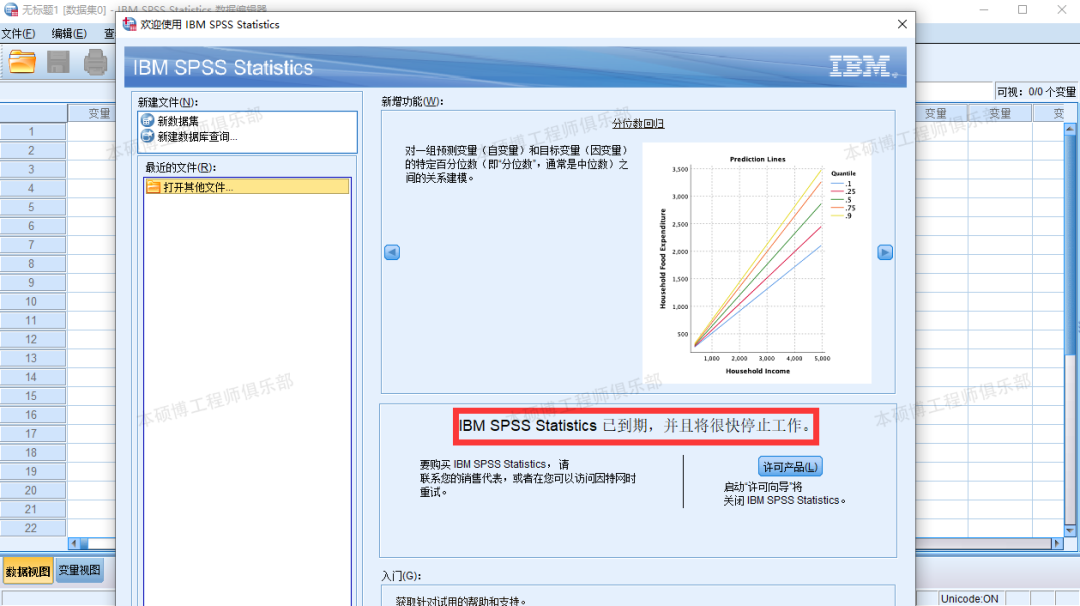Click the save disk icon in Data Editor
The width and height of the screenshot is (1080, 606).
click(x=59, y=62)
